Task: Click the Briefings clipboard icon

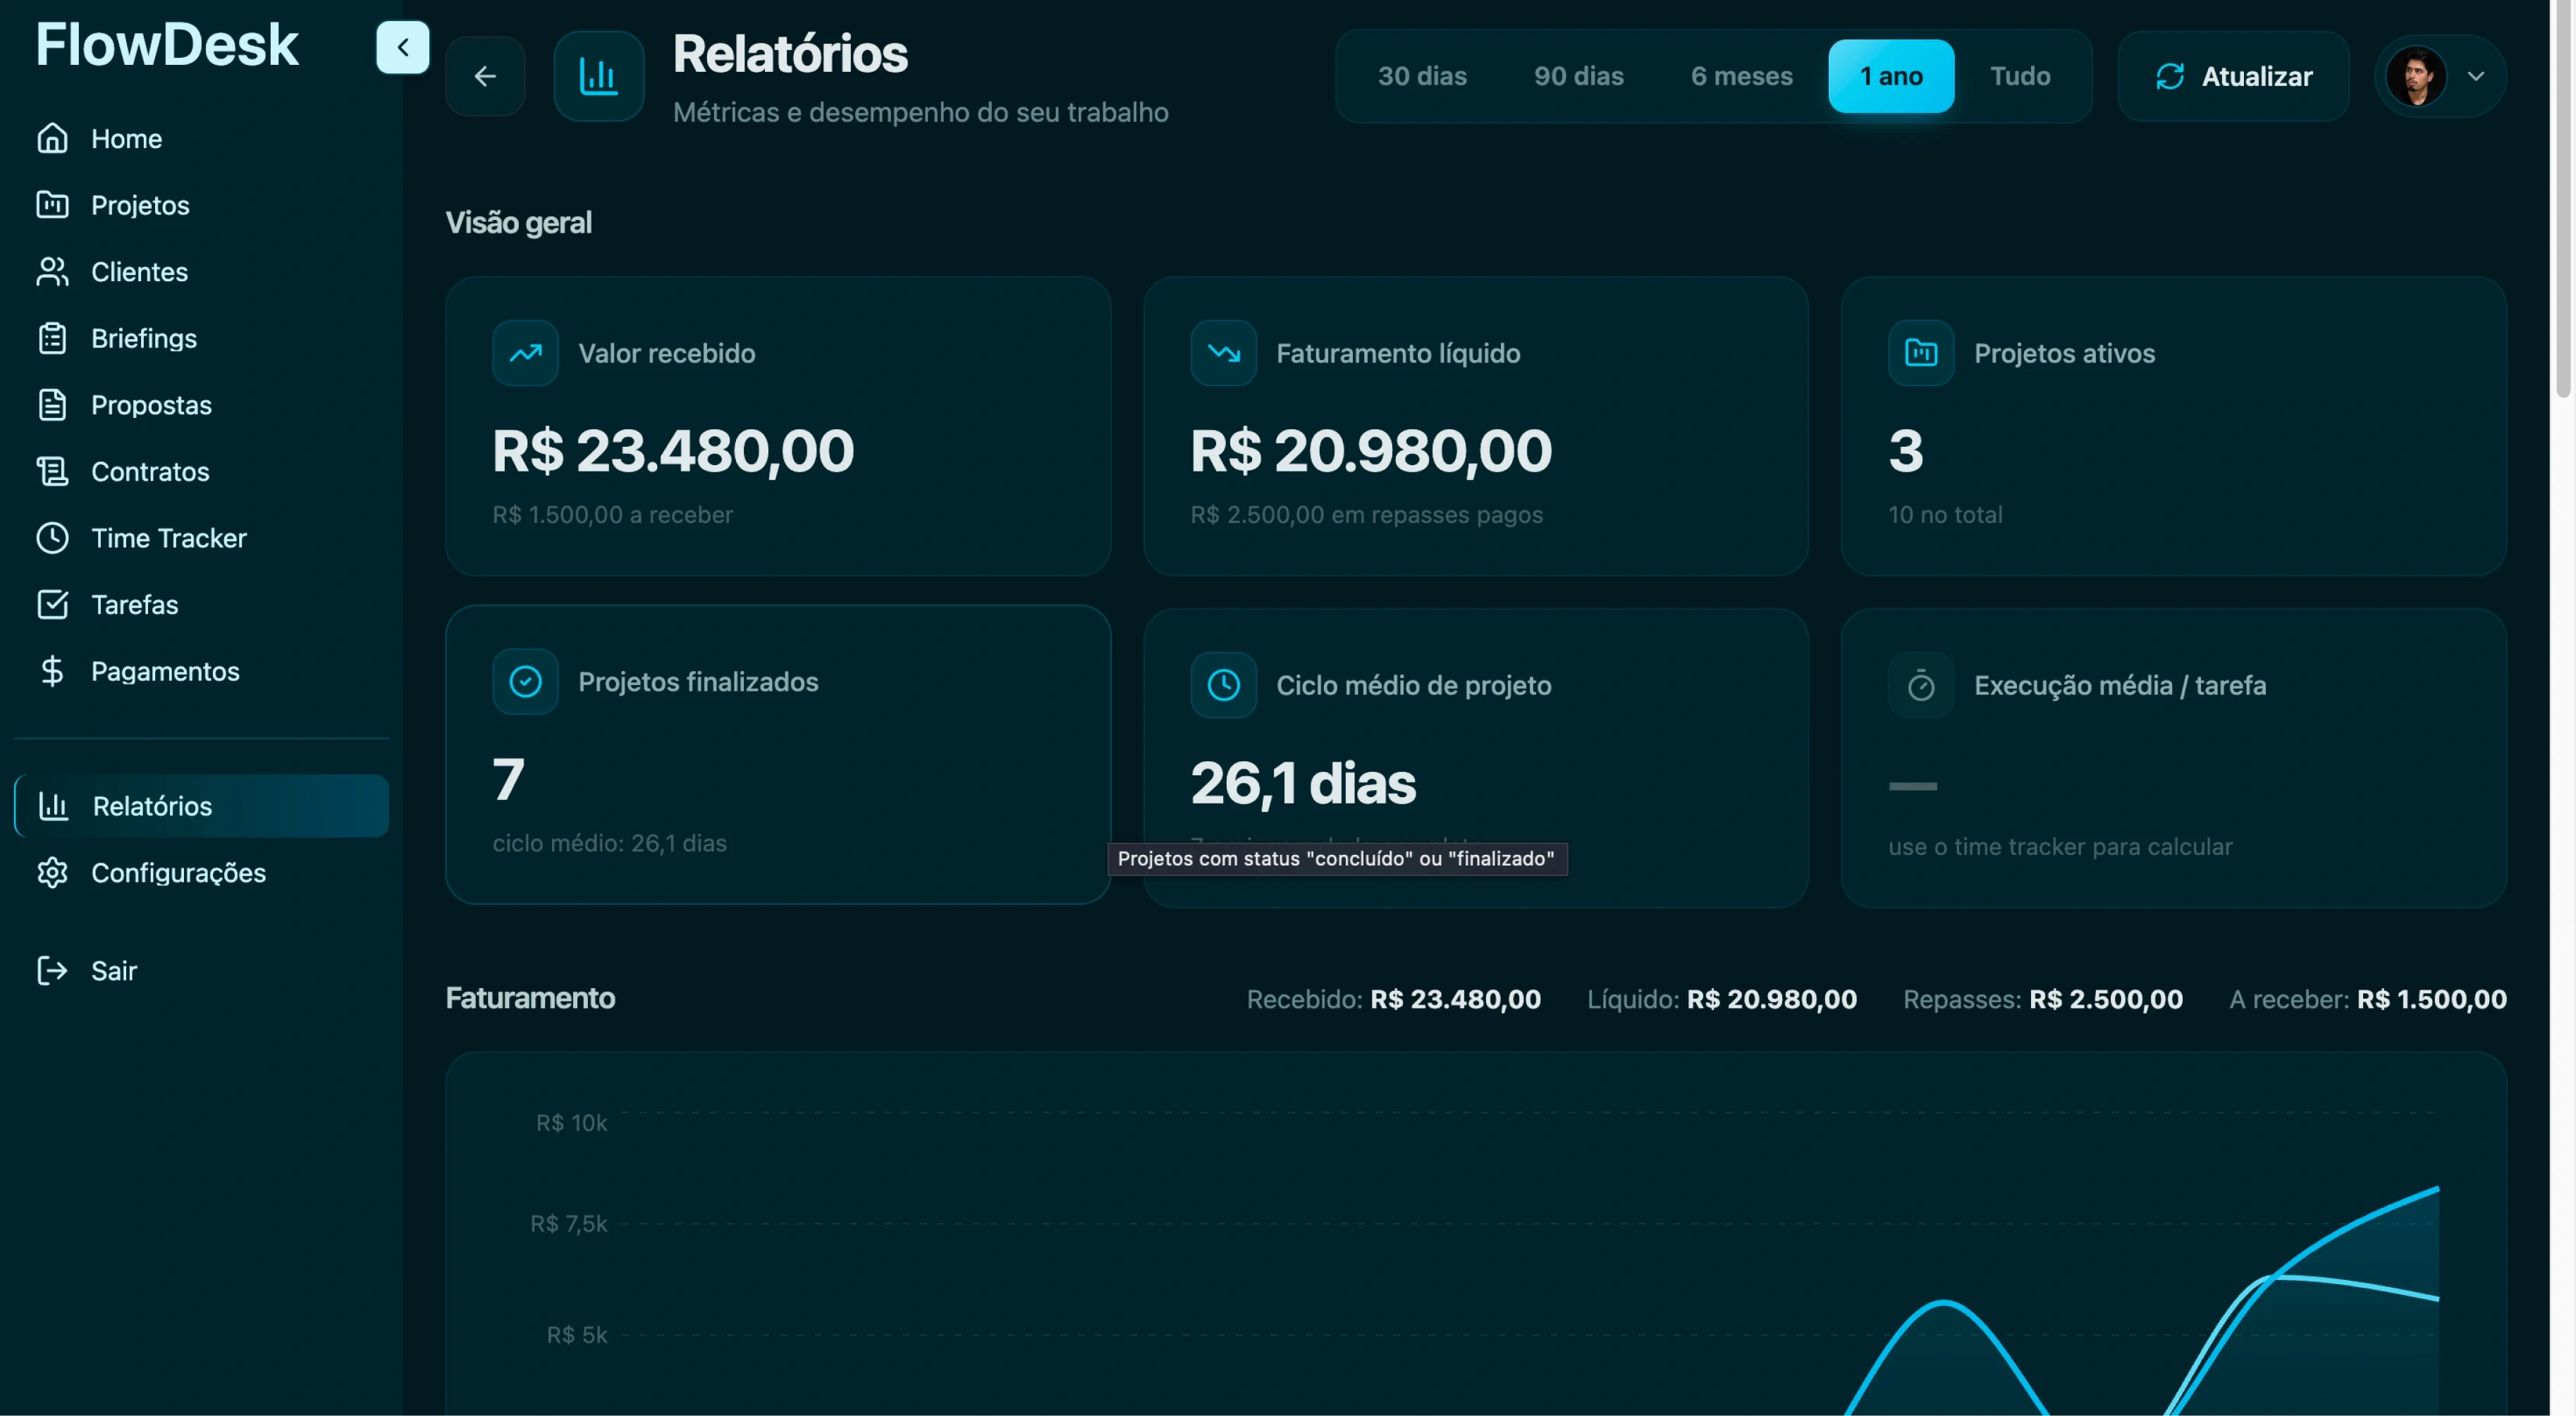Action: [x=52, y=338]
